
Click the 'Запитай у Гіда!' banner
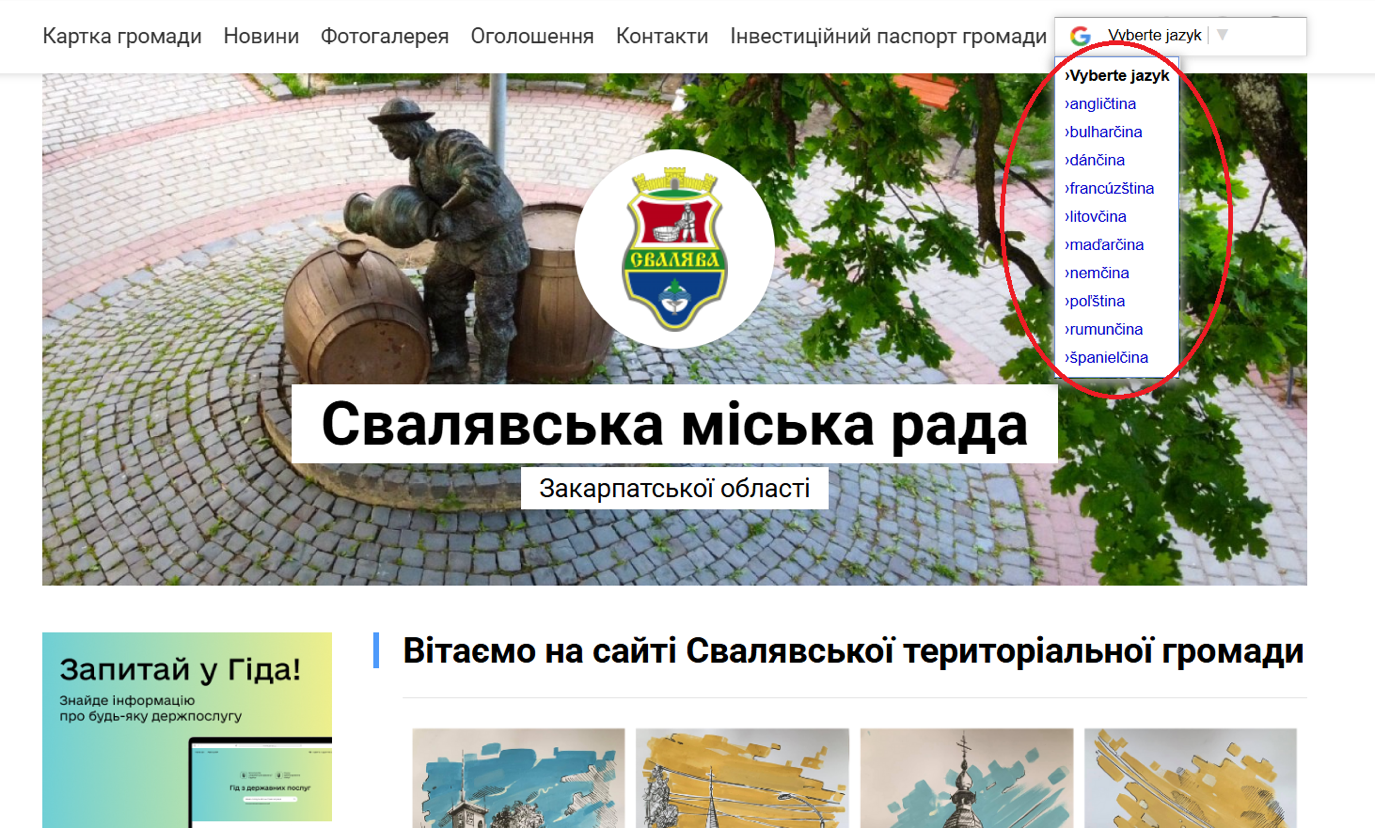(187, 729)
